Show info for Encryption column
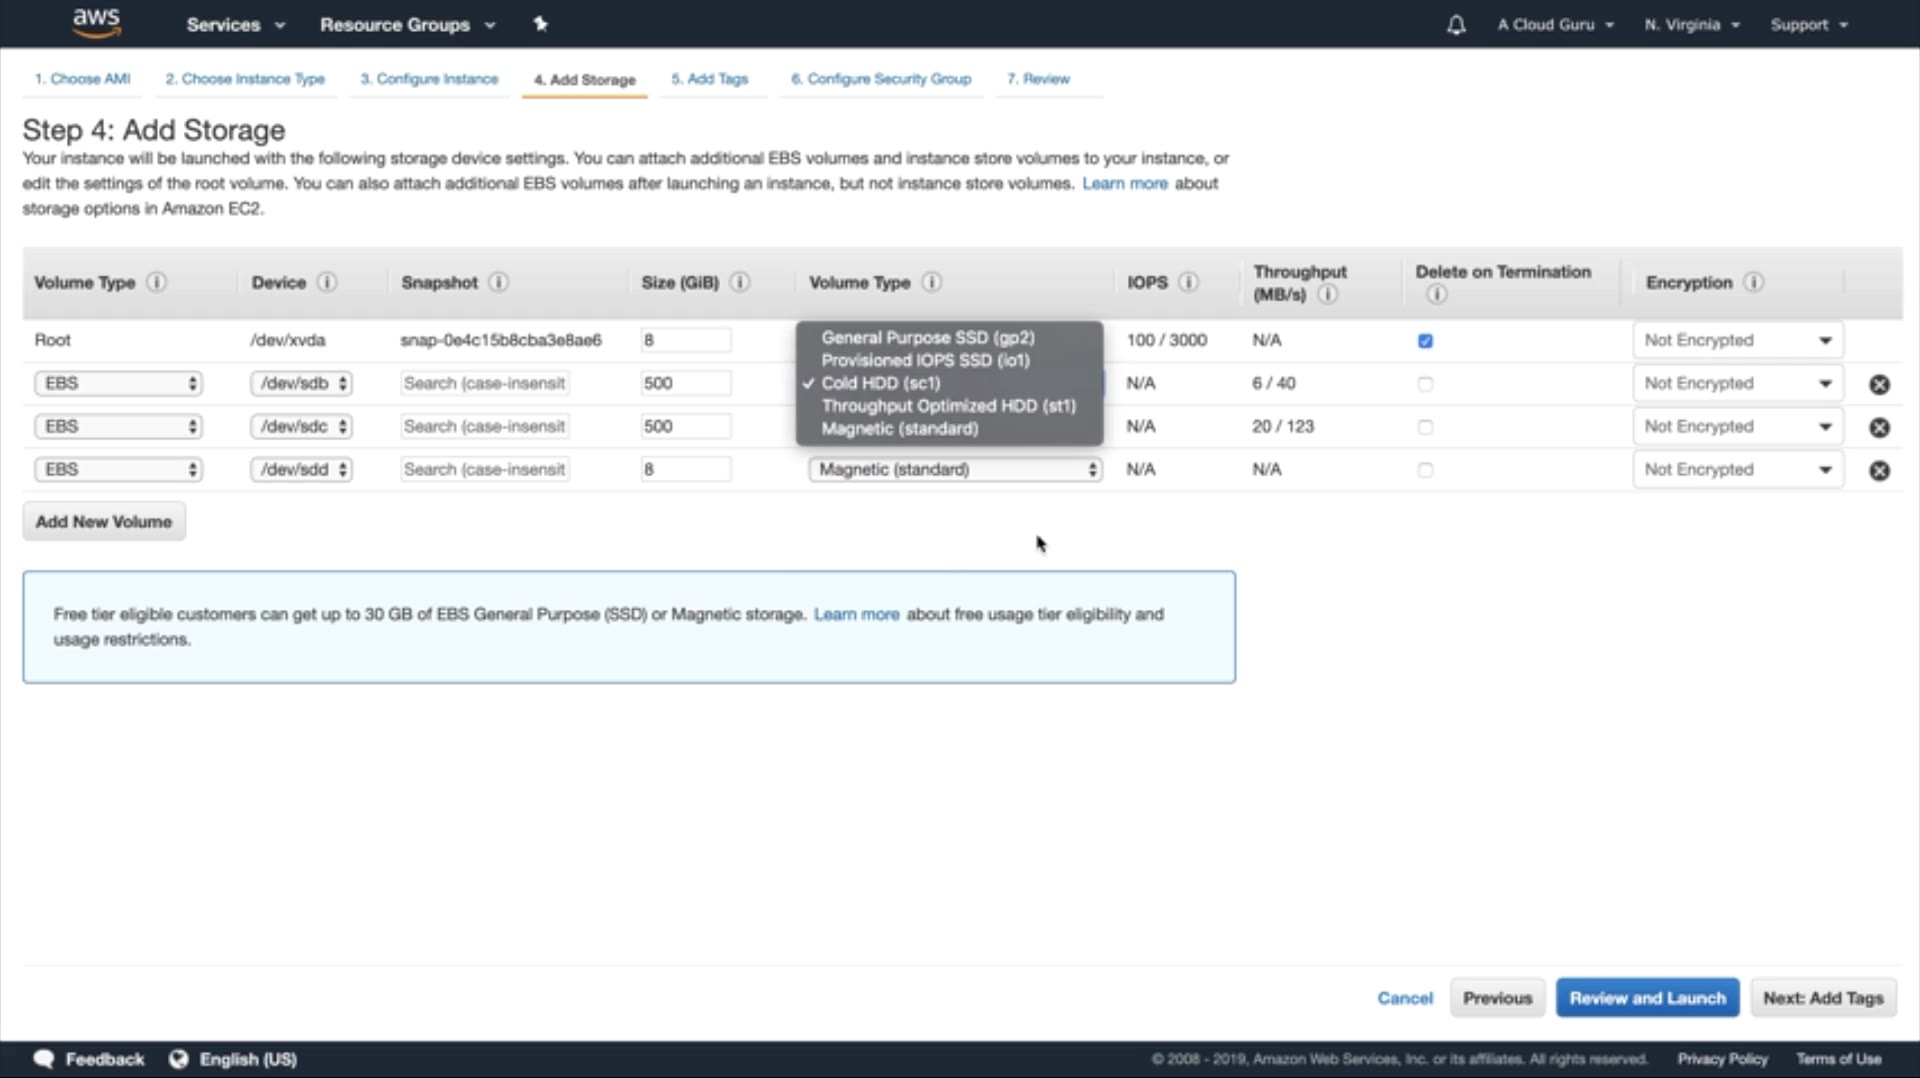1920x1078 pixels. point(1753,282)
